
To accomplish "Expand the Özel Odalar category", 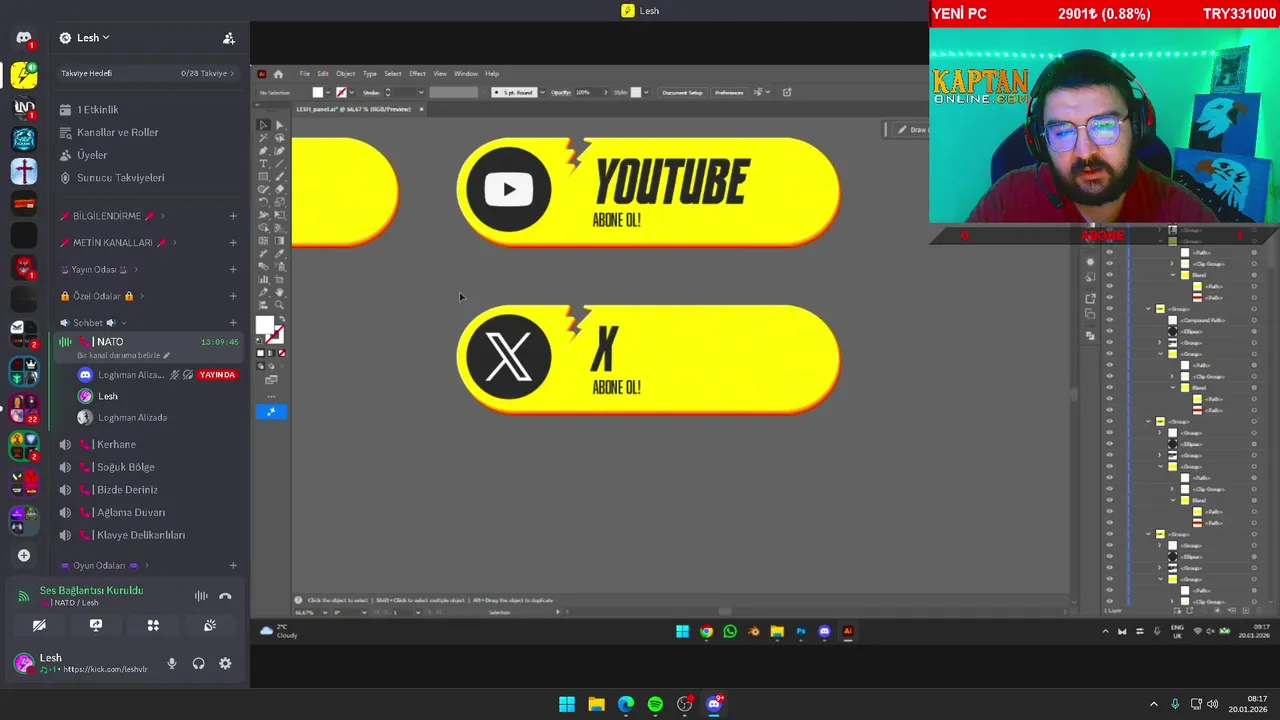I will 101,296.
